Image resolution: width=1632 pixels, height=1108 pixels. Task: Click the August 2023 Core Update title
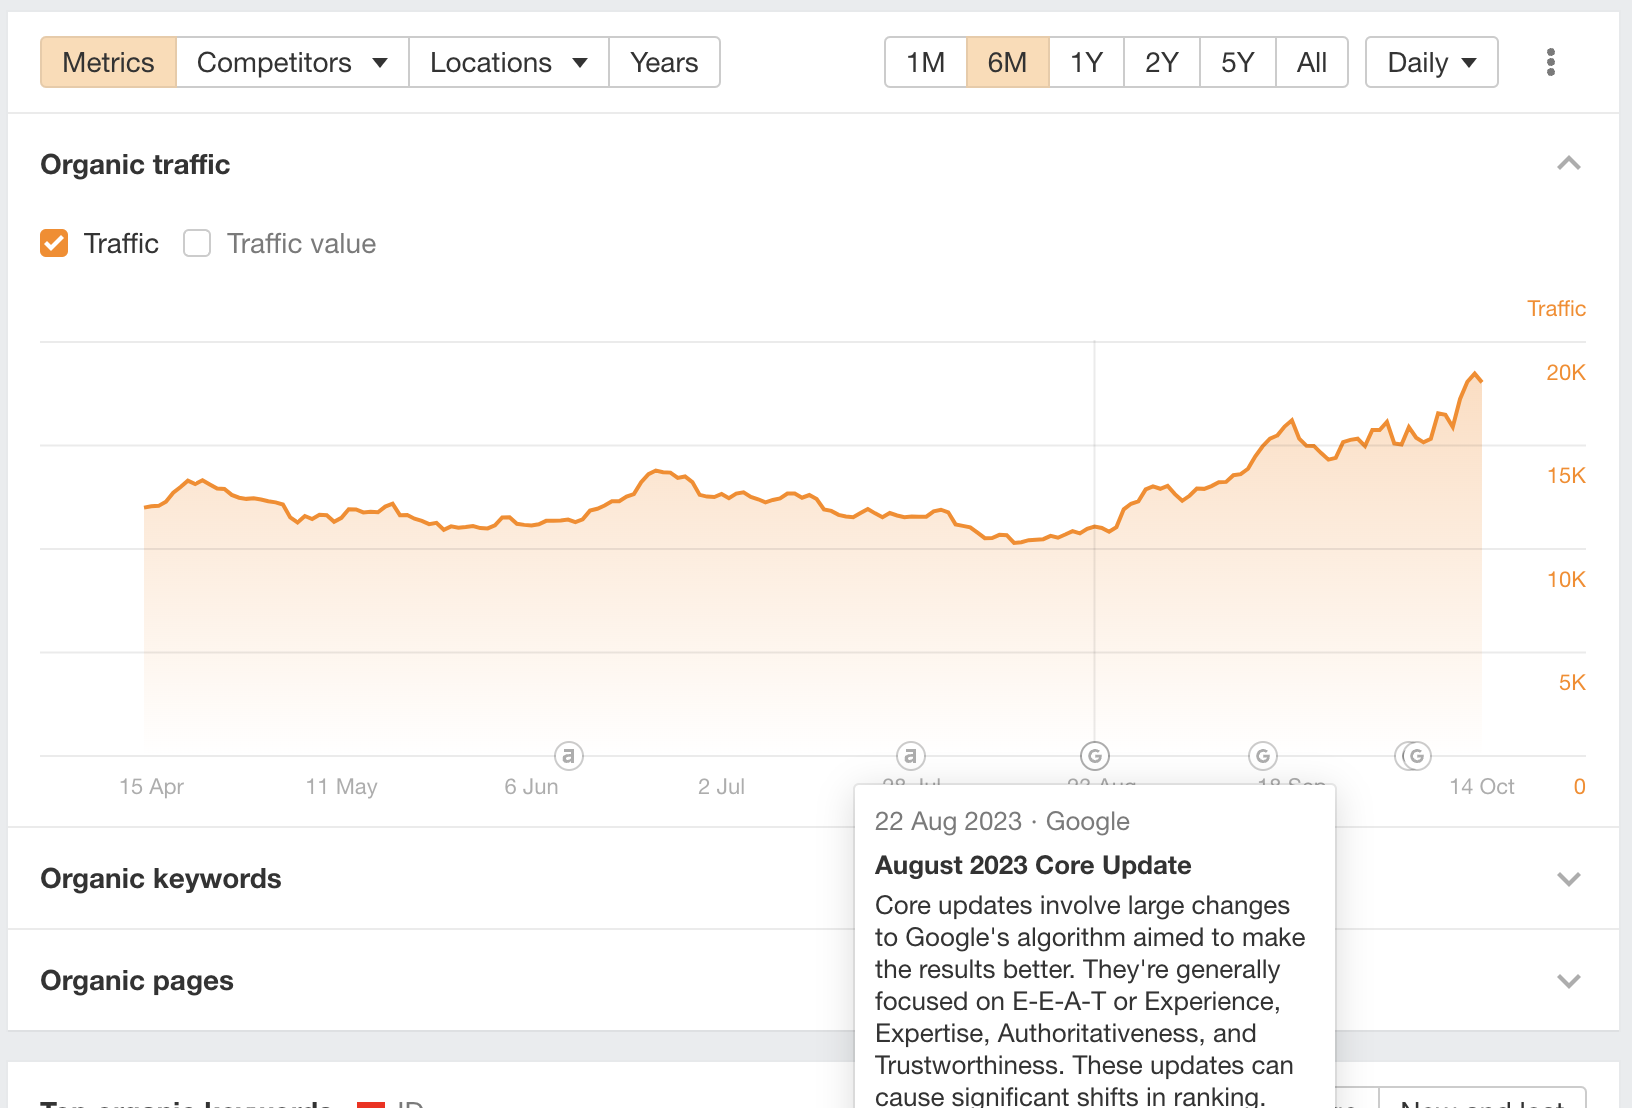pyautogui.click(x=1033, y=865)
